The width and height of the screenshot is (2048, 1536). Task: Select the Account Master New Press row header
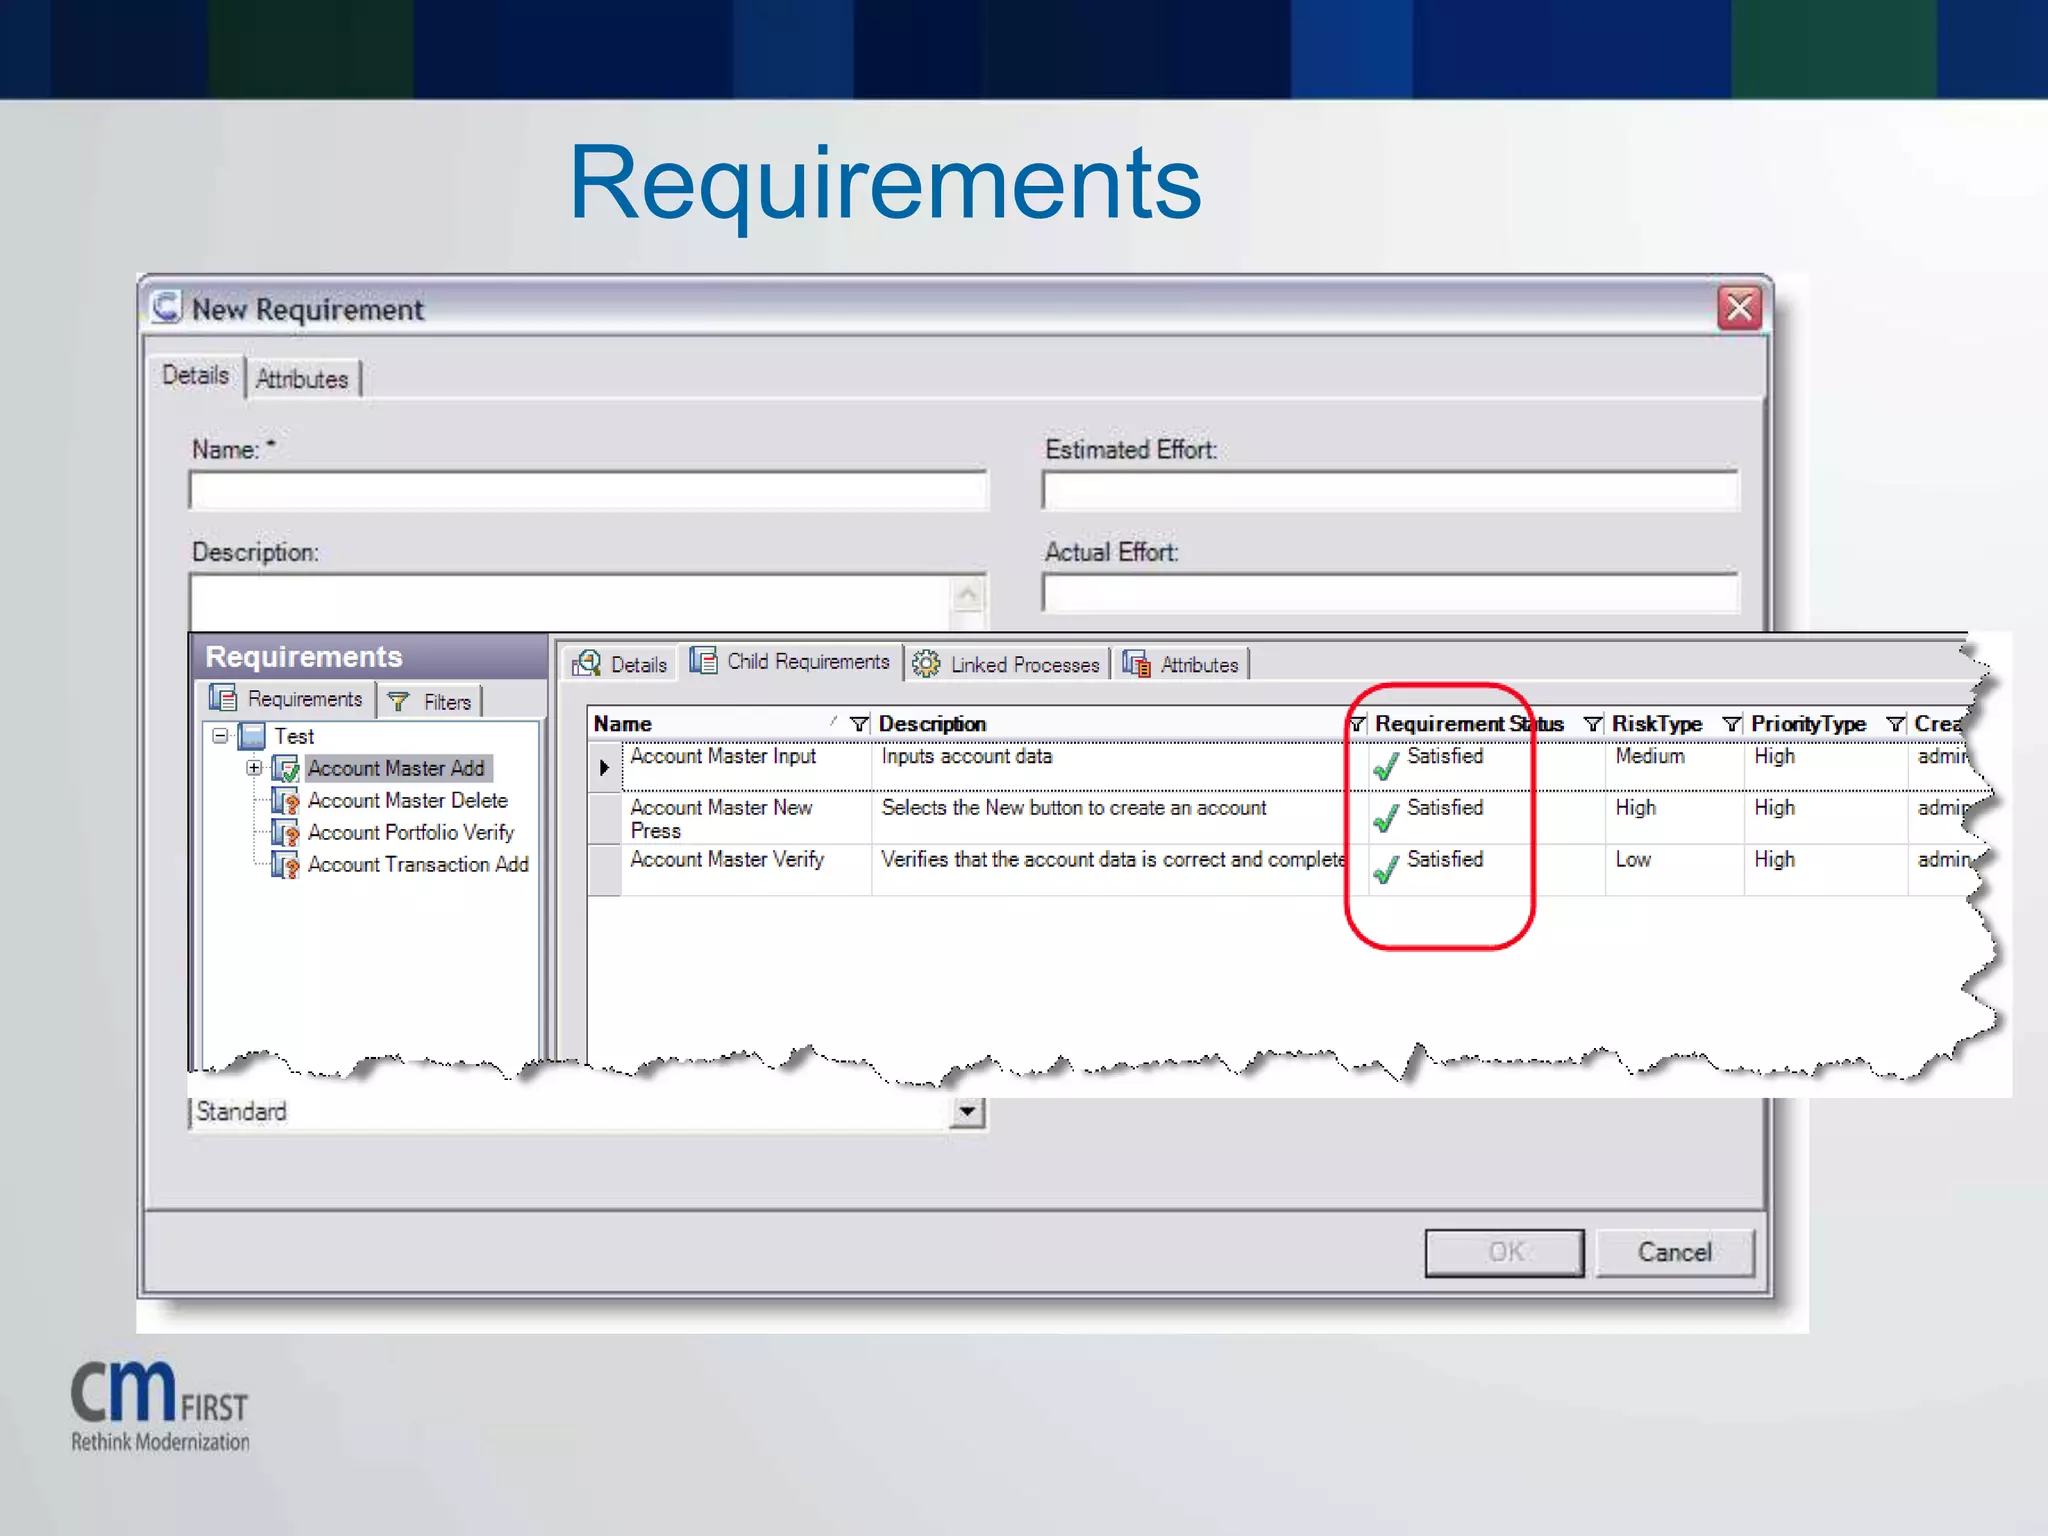604,818
